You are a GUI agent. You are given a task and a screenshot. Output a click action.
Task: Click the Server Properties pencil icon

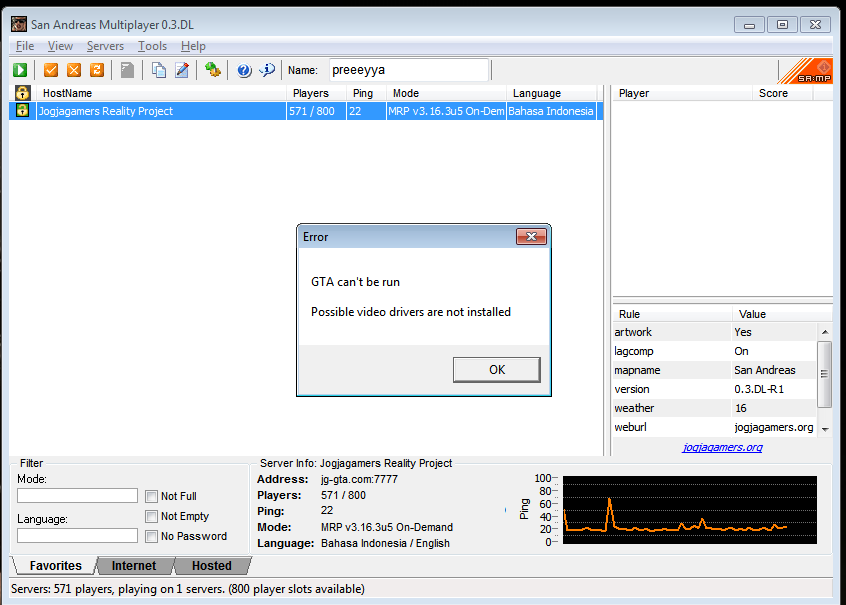point(182,70)
